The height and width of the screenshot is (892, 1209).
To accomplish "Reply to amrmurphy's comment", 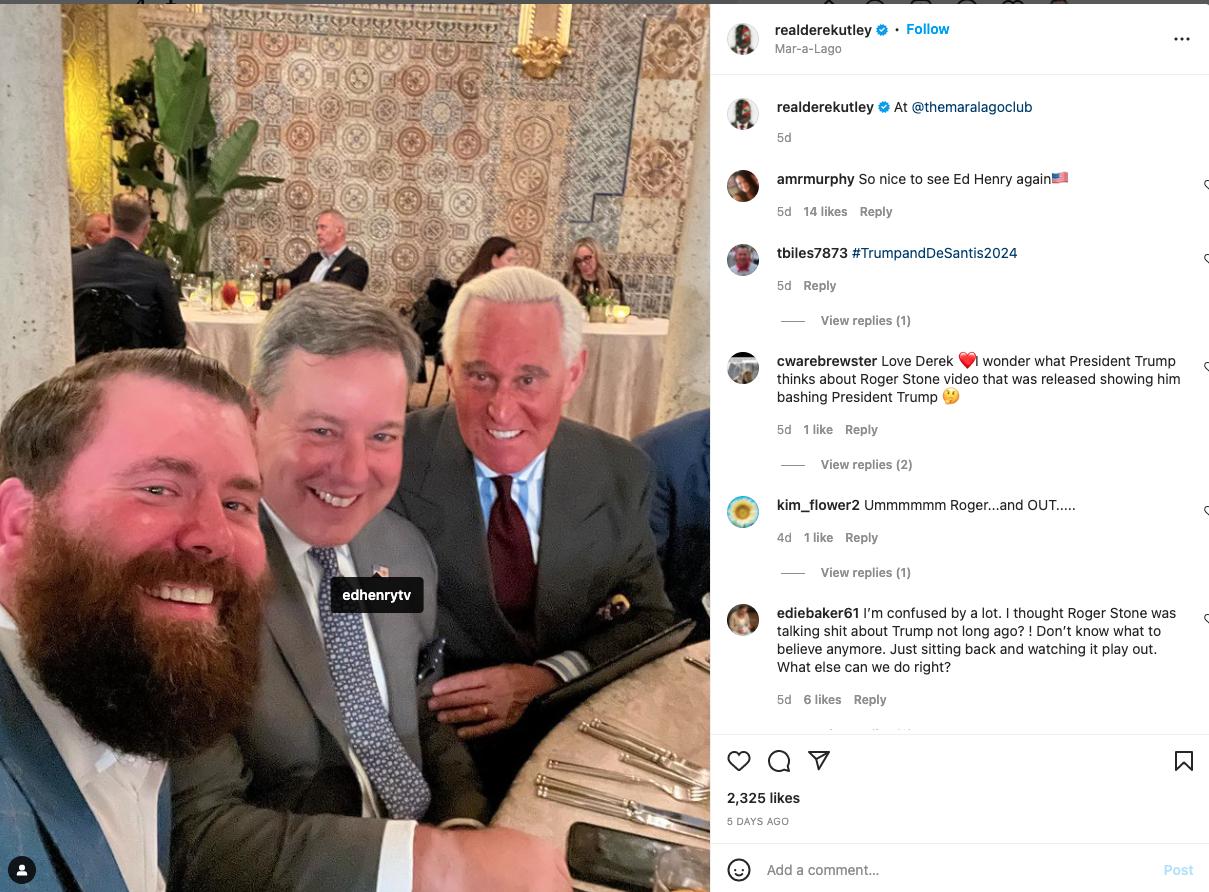I will coord(876,212).
